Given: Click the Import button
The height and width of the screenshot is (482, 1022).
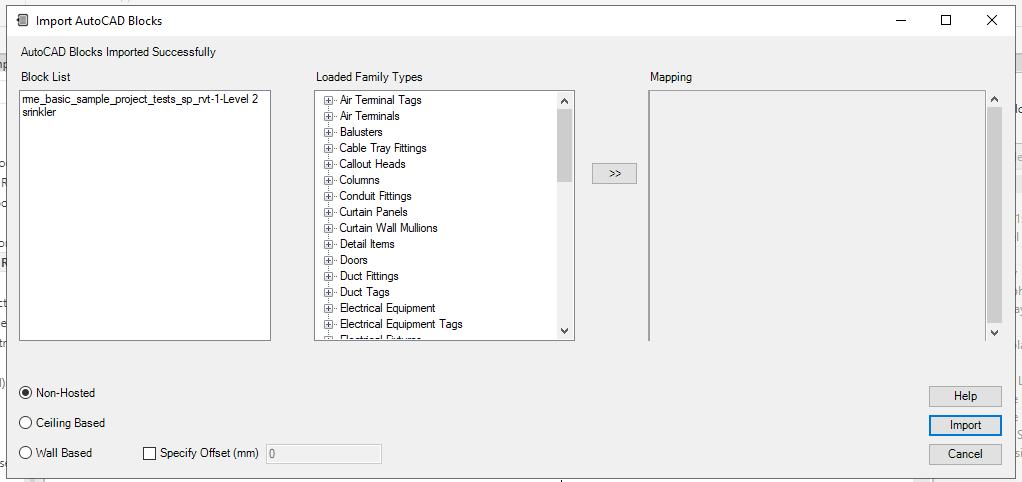Looking at the screenshot, I should pyautogui.click(x=965, y=425).
